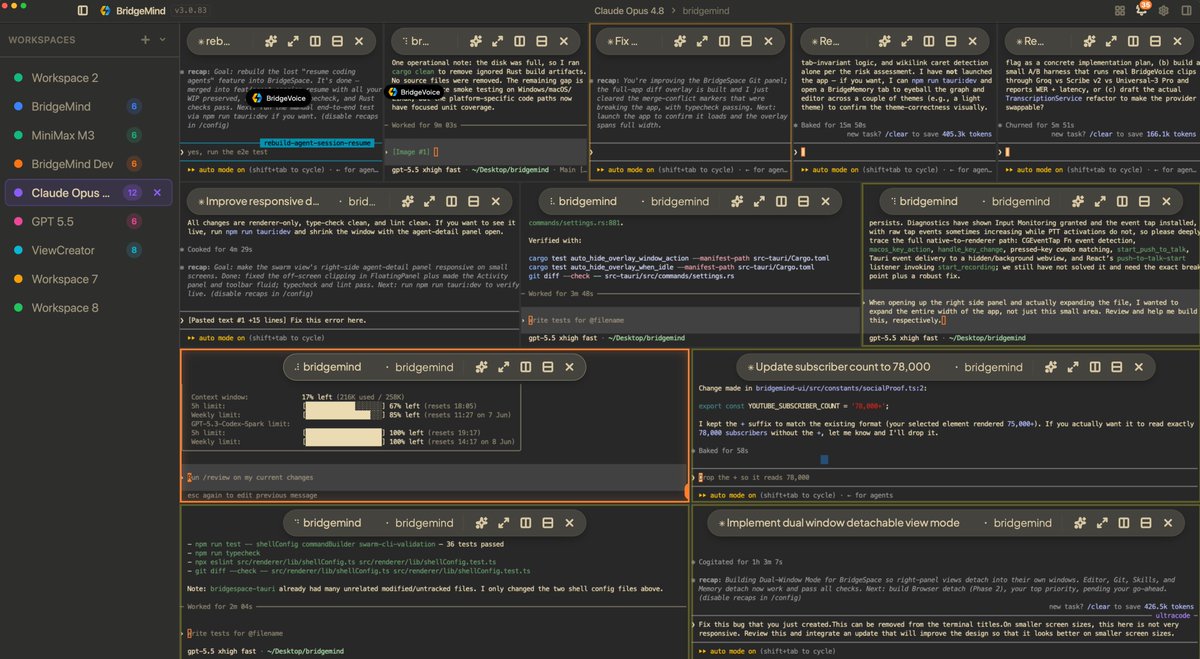
Task: Click the agents sparkle icon in "br…" pane
Action: (475, 42)
